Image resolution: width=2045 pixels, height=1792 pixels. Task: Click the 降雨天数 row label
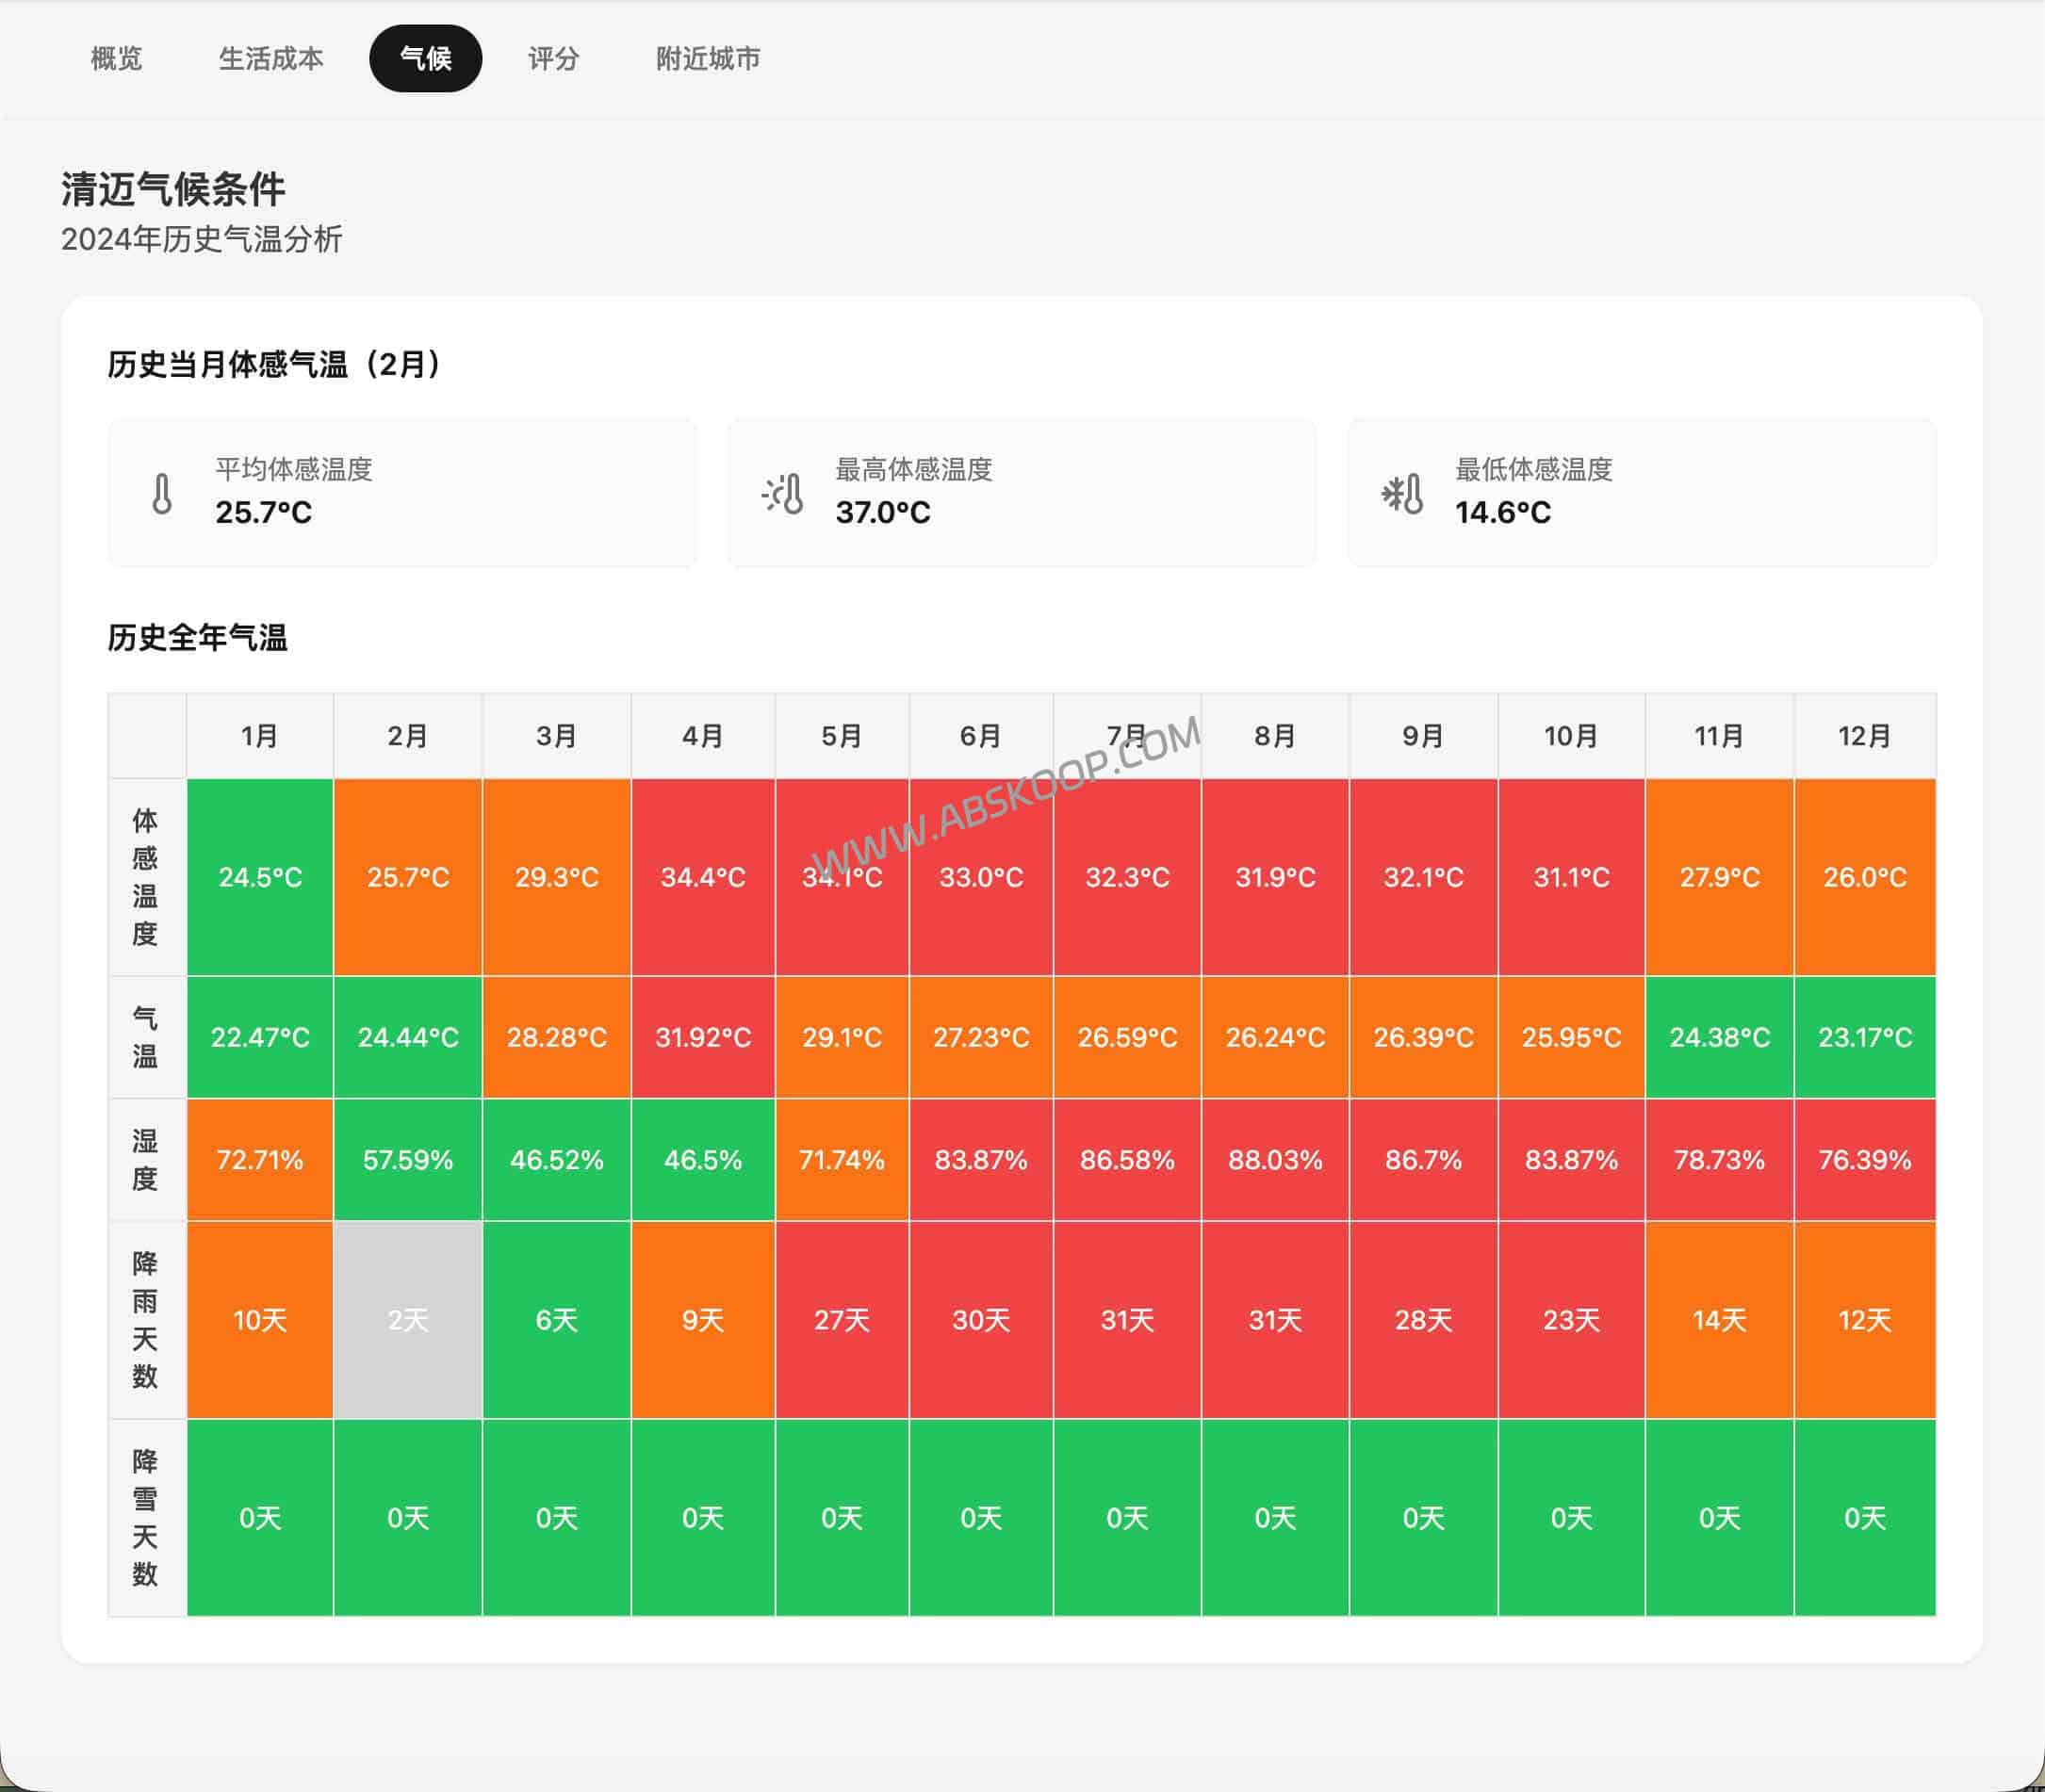tap(146, 1320)
